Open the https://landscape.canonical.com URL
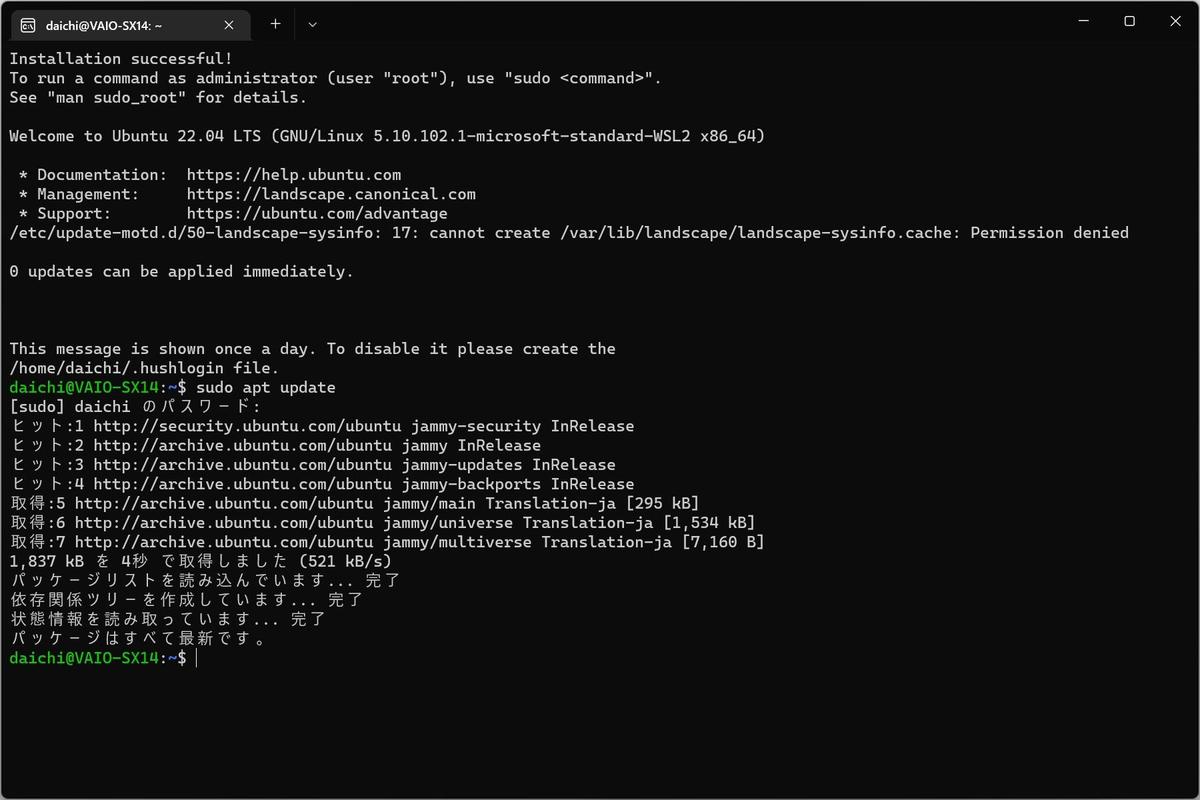1200x800 pixels. (x=331, y=194)
